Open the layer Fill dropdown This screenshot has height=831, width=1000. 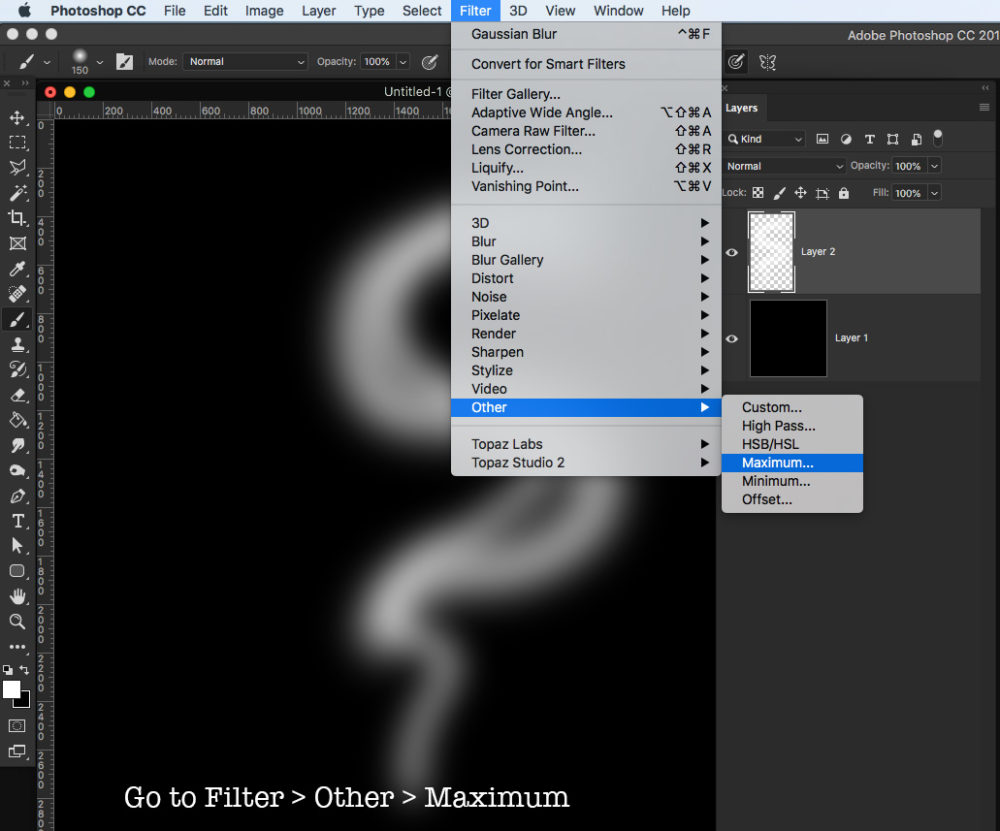[934, 193]
